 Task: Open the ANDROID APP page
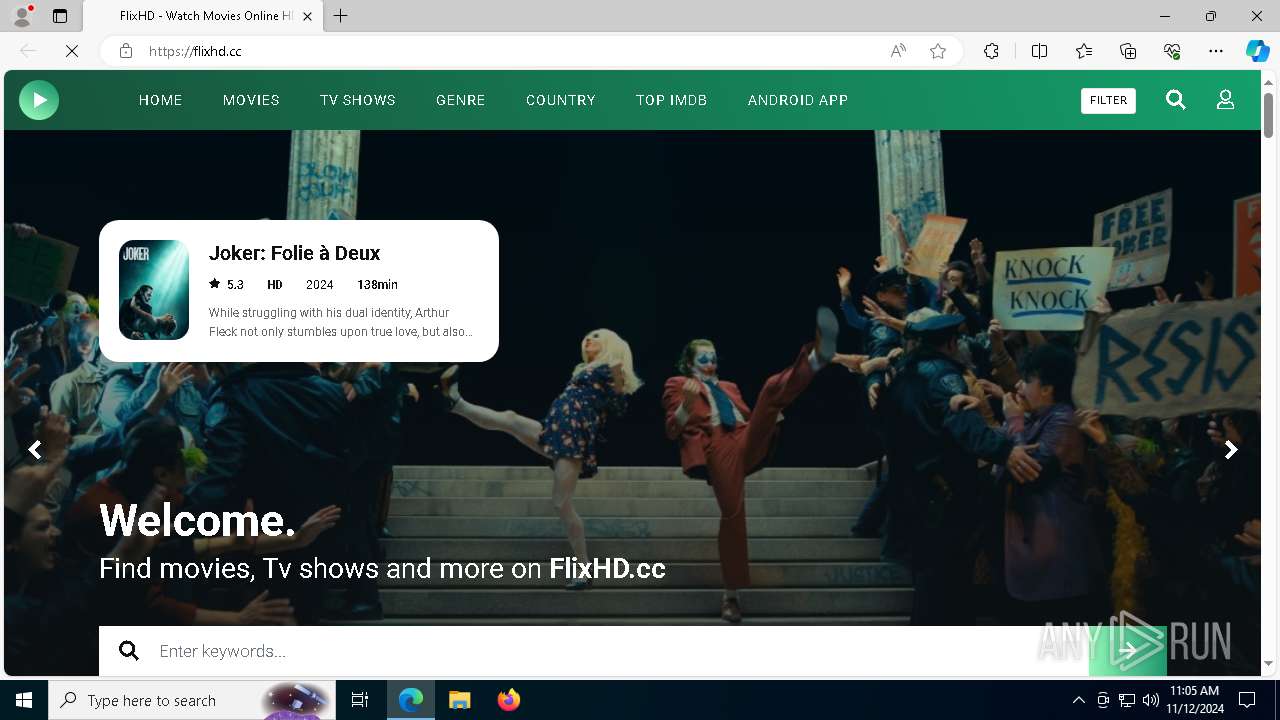click(x=798, y=100)
